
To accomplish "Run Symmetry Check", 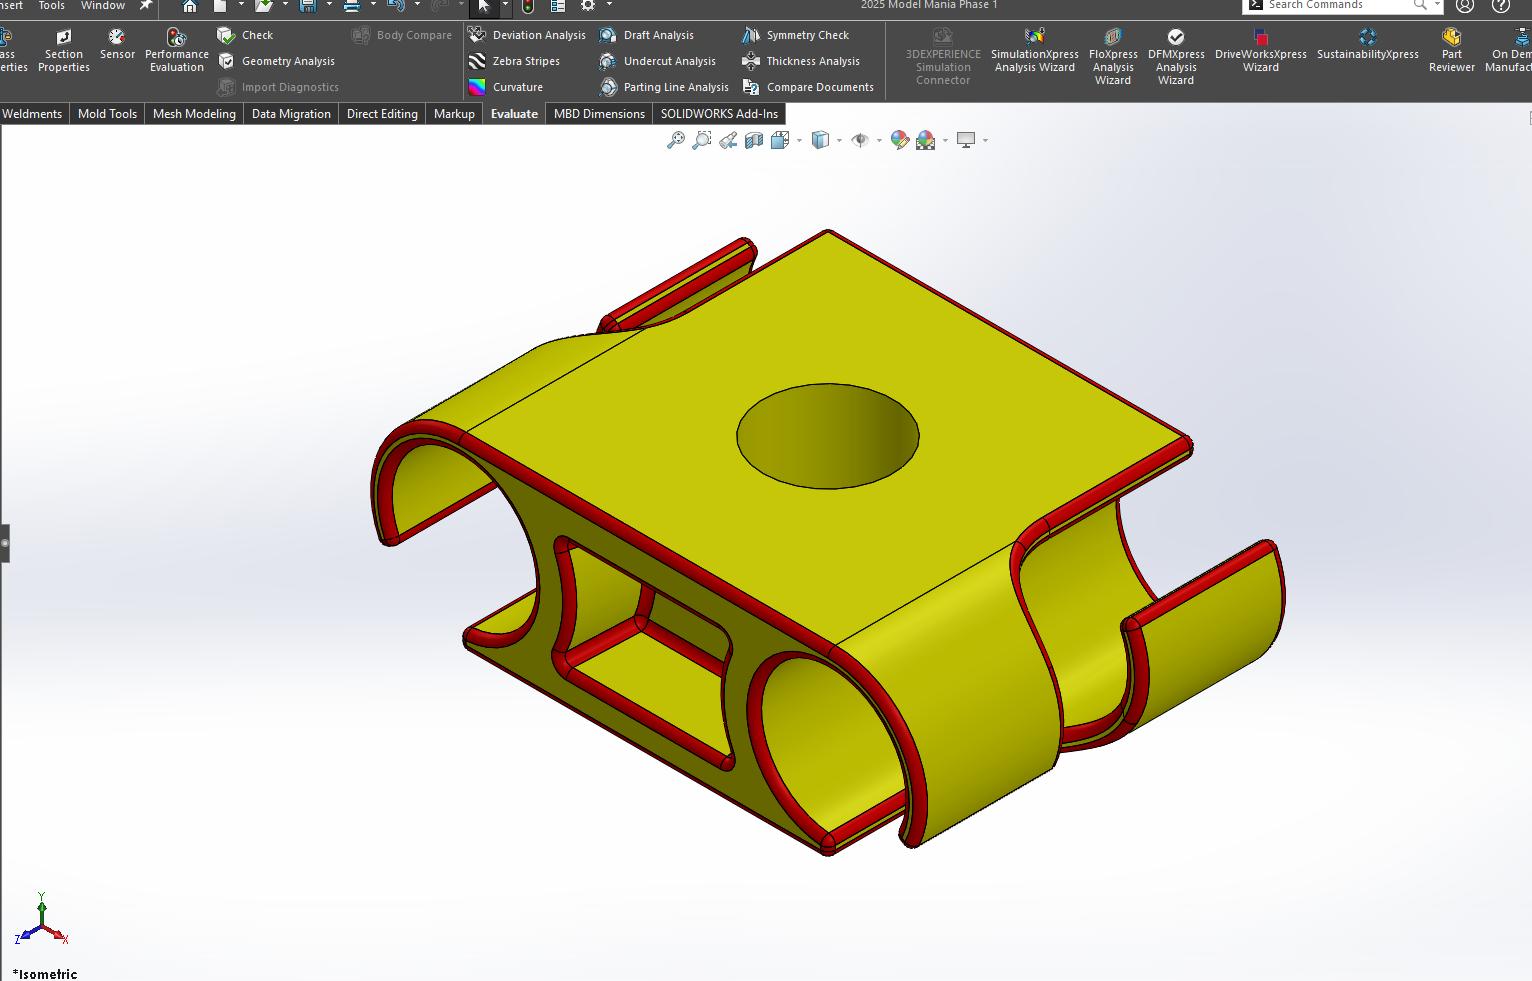I will tap(795, 35).
